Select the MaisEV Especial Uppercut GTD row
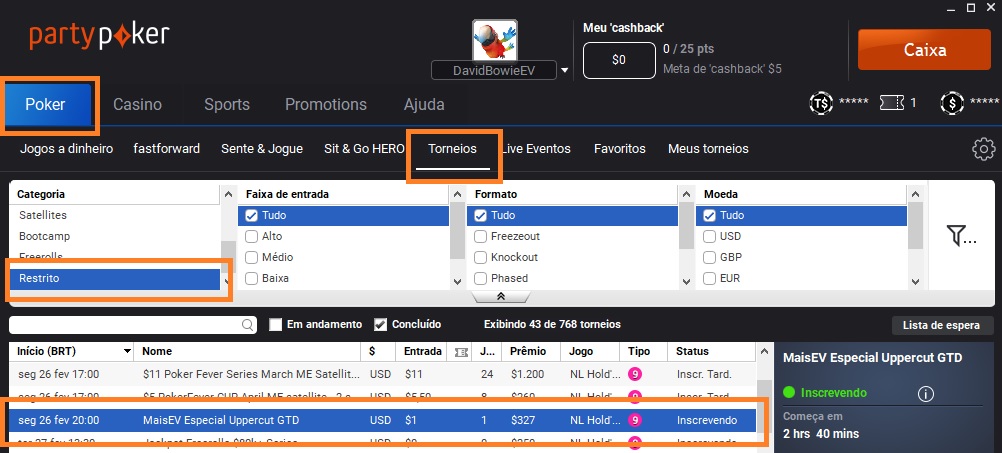1002x453 pixels. click(382, 420)
